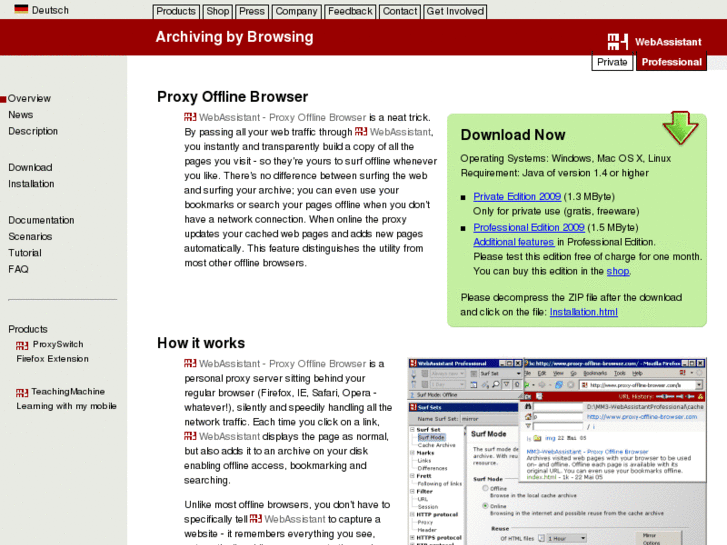Click the How it works heading
Viewport: 727px width, 545px height.
[201, 343]
